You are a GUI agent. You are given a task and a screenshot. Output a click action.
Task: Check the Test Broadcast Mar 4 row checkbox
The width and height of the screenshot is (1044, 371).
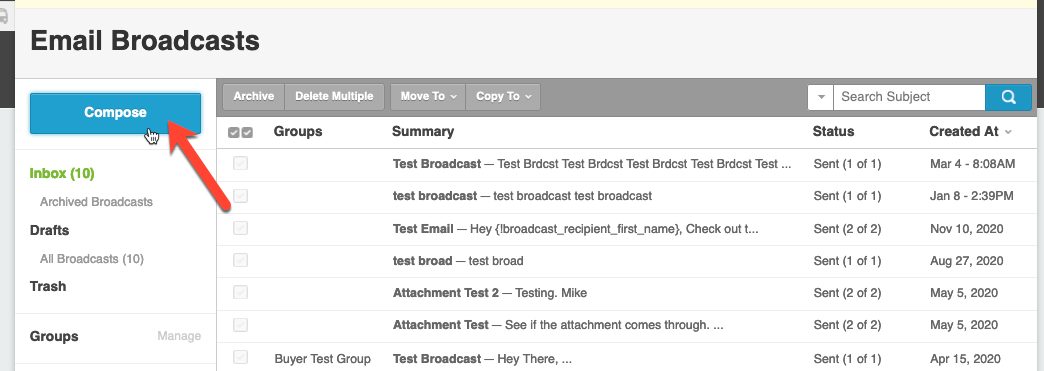coord(240,163)
